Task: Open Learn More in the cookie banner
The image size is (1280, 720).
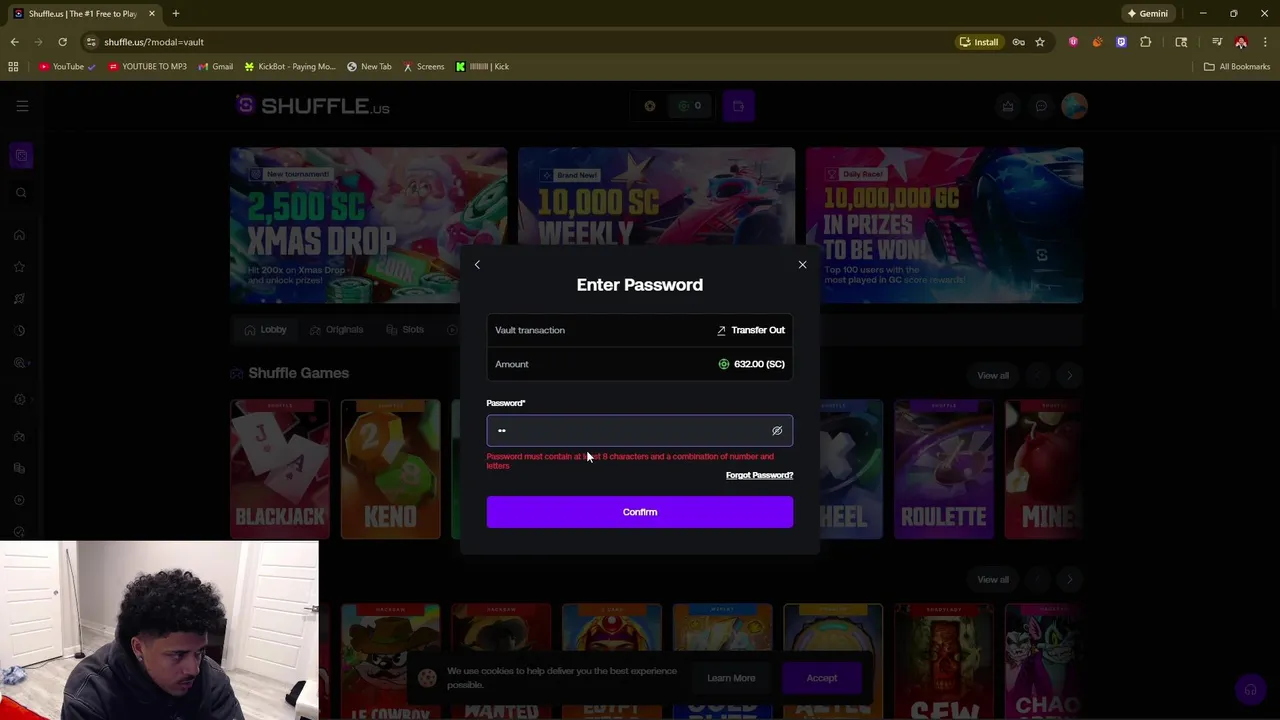Action: (x=731, y=678)
